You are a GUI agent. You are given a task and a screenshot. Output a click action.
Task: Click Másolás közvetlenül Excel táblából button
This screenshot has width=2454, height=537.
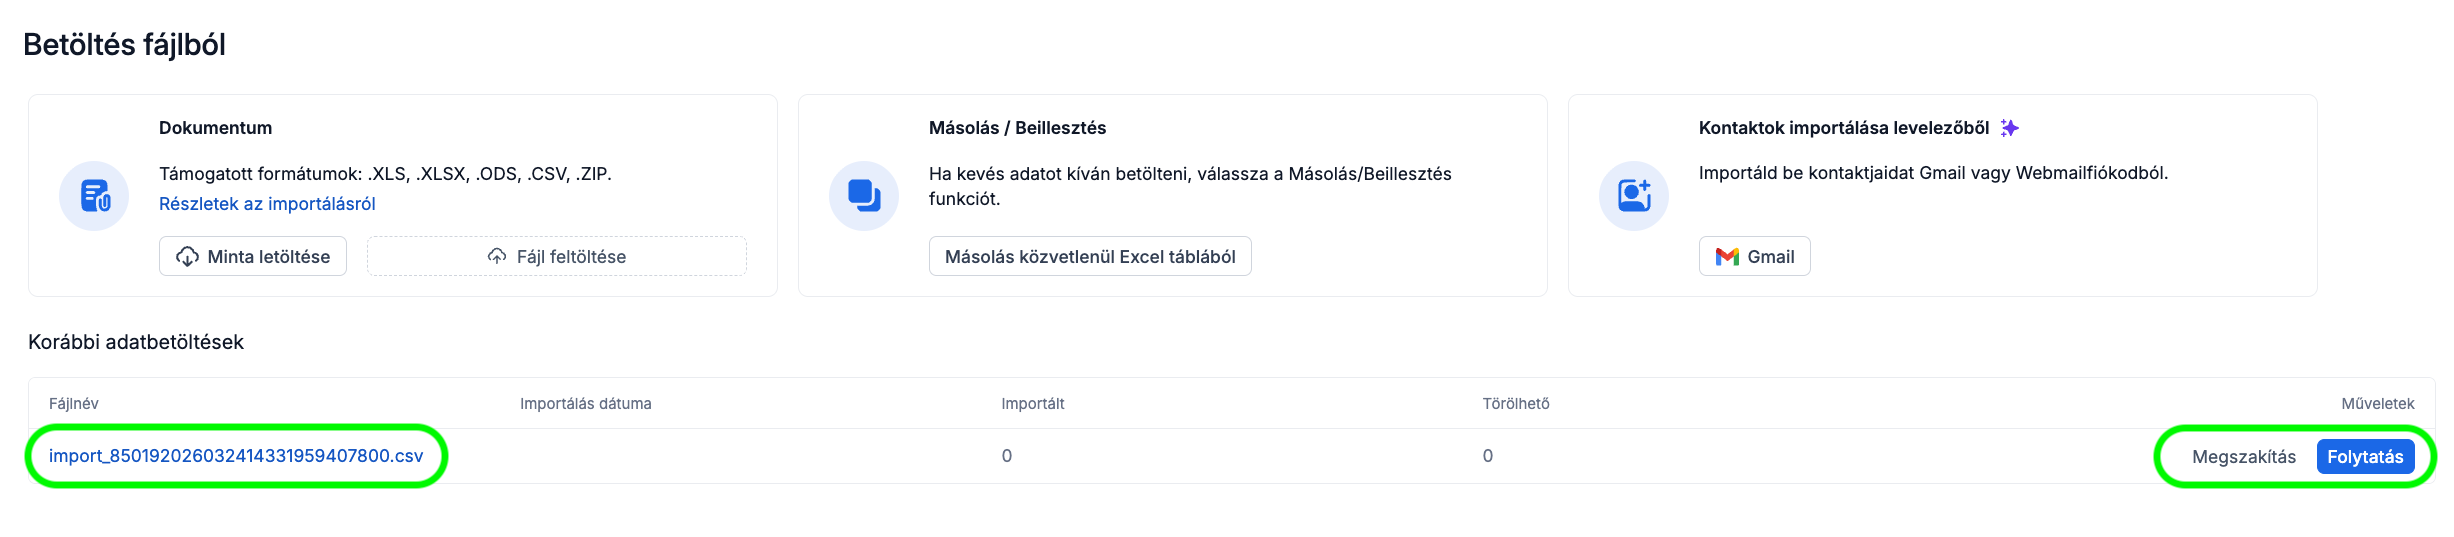1090,257
